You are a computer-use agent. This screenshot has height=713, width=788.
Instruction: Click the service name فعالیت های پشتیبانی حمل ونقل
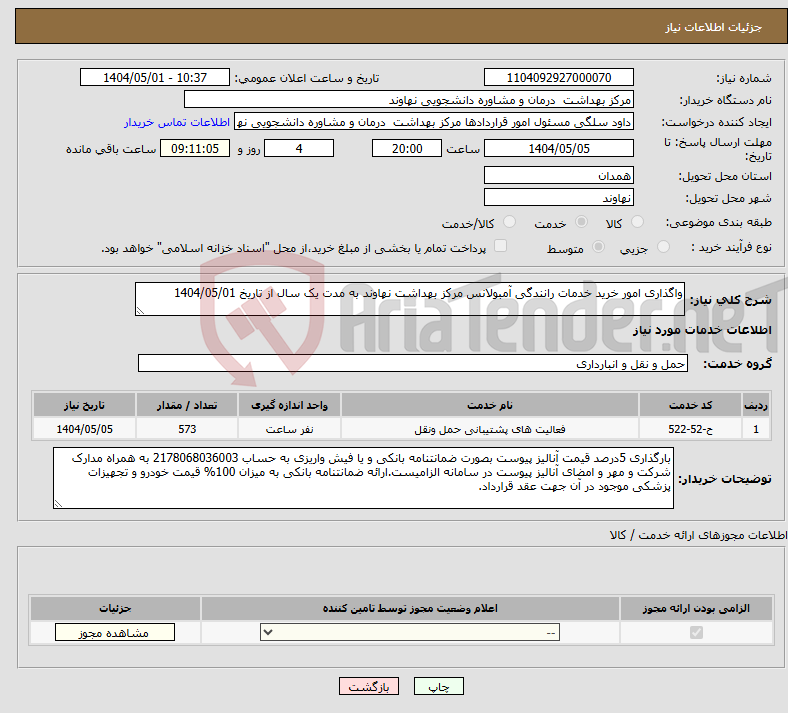[x=489, y=429]
